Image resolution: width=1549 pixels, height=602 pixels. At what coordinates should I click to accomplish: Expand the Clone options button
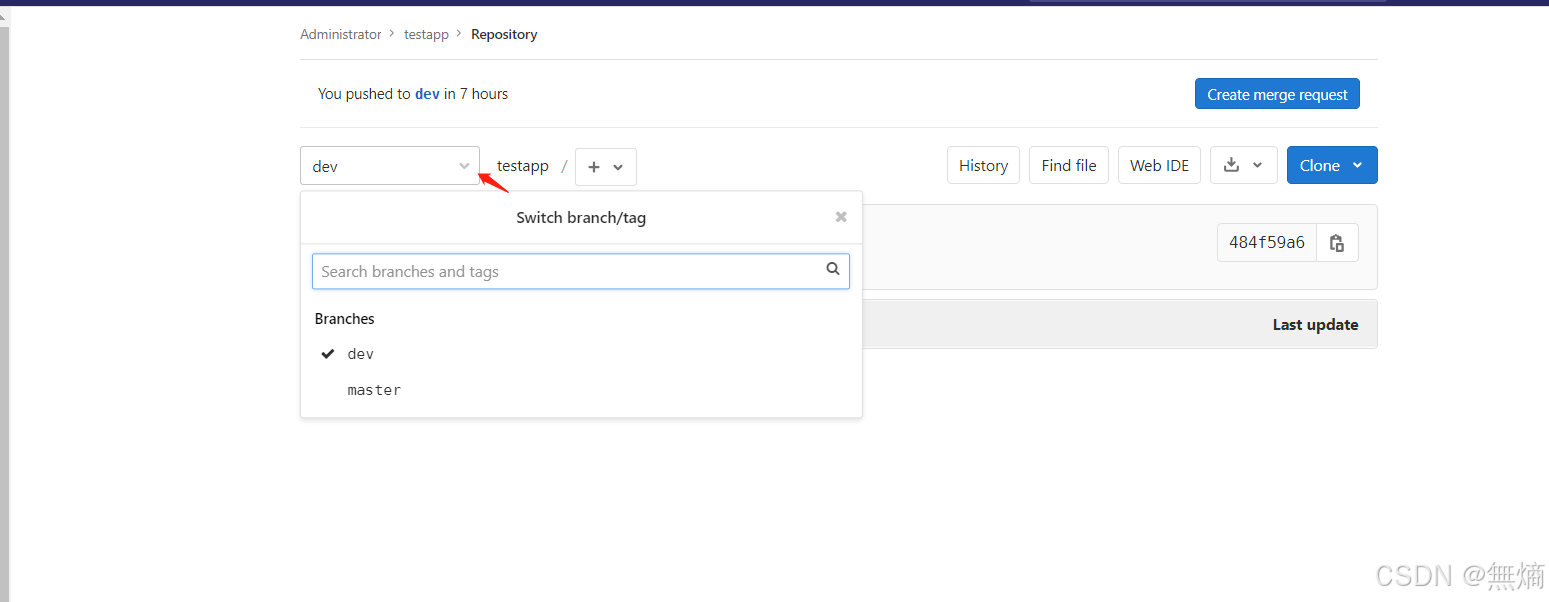[x=1332, y=165]
